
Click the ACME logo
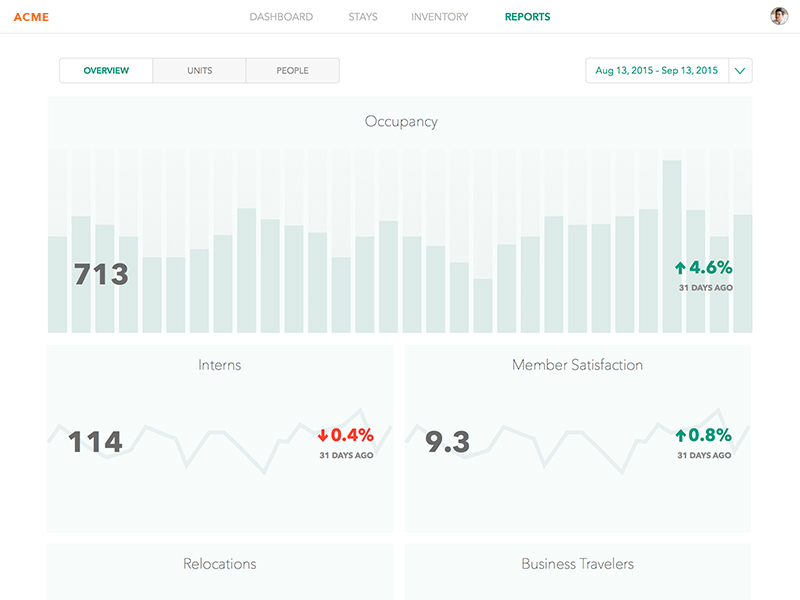coord(31,17)
